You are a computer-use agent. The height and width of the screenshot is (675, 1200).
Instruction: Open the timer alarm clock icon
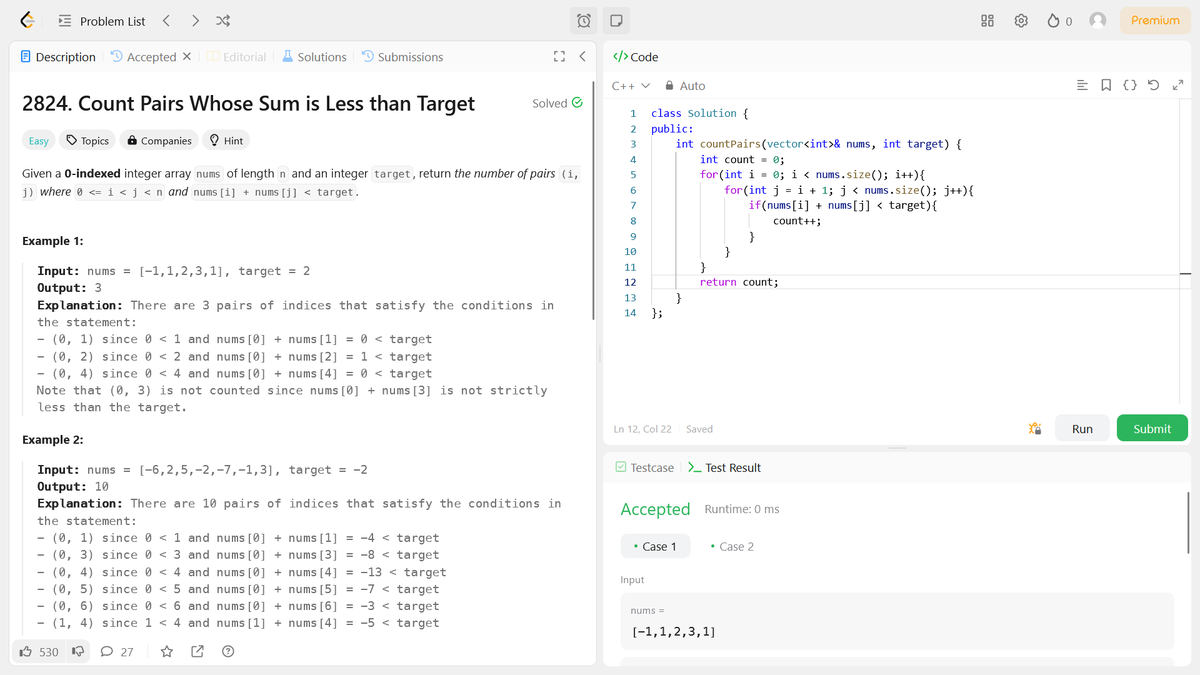click(584, 20)
